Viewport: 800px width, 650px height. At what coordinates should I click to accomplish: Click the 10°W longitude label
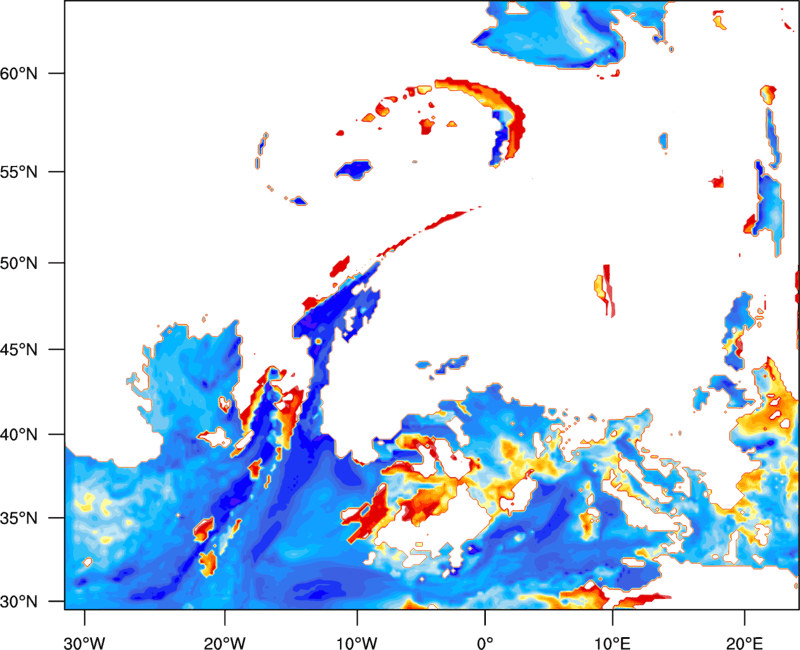click(357, 643)
